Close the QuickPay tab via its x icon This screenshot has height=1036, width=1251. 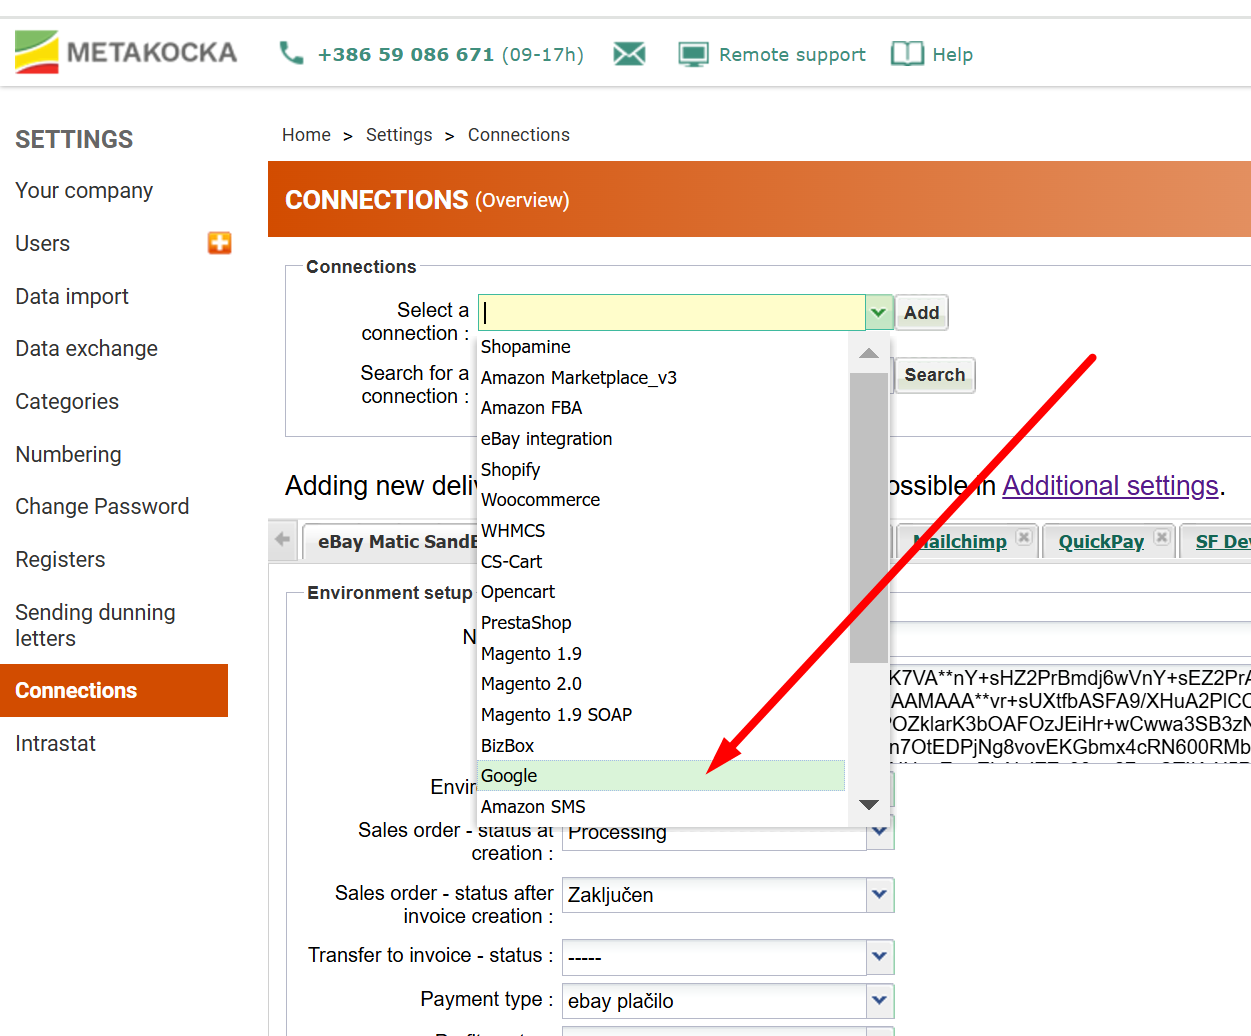click(1161, 537)
